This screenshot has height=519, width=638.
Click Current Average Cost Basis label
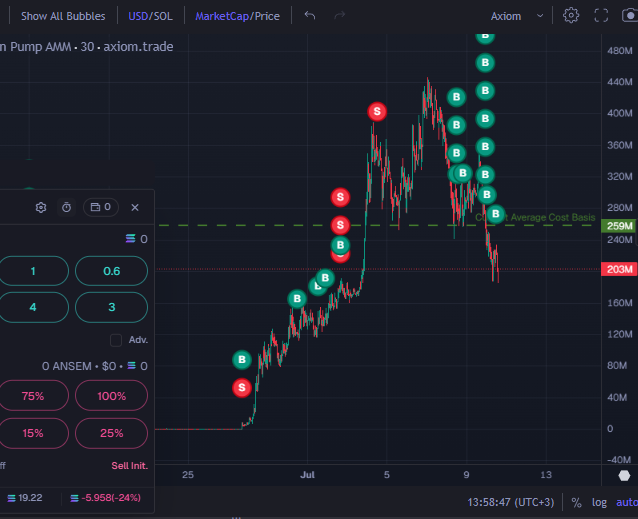(535, 218)
